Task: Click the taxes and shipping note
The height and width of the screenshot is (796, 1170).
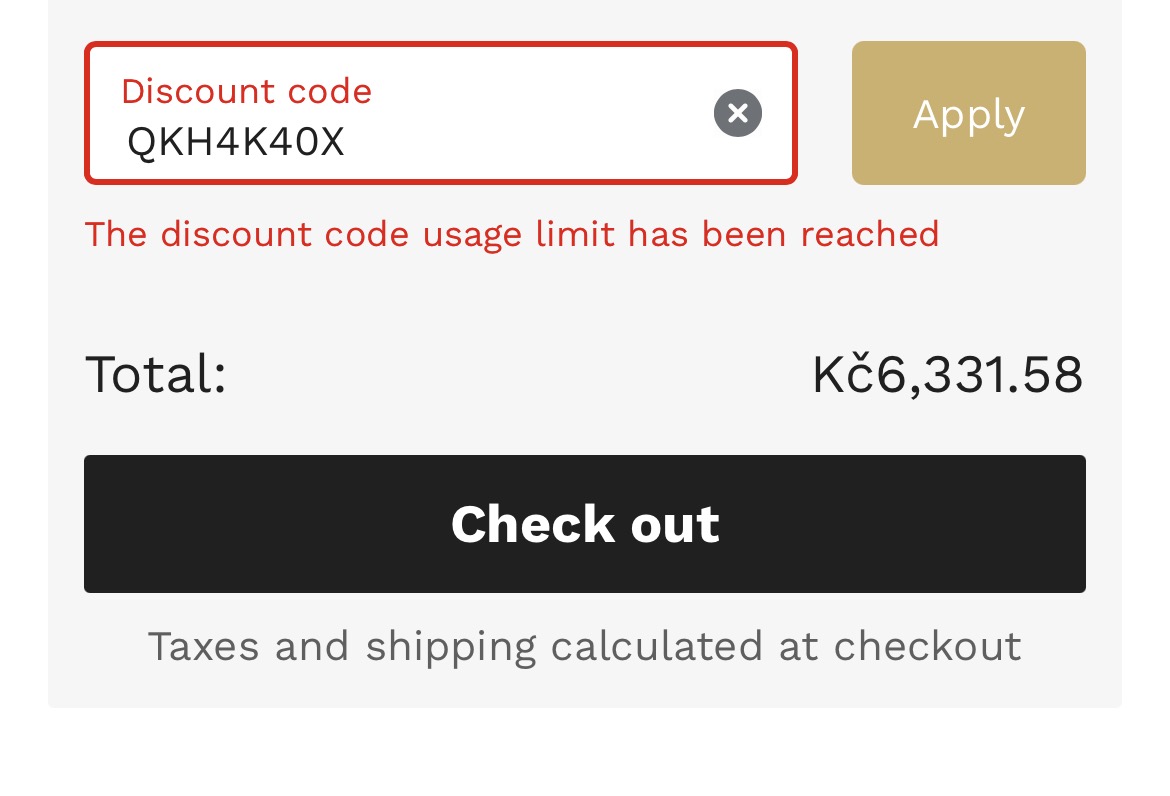Action: (x=584, y=646)
